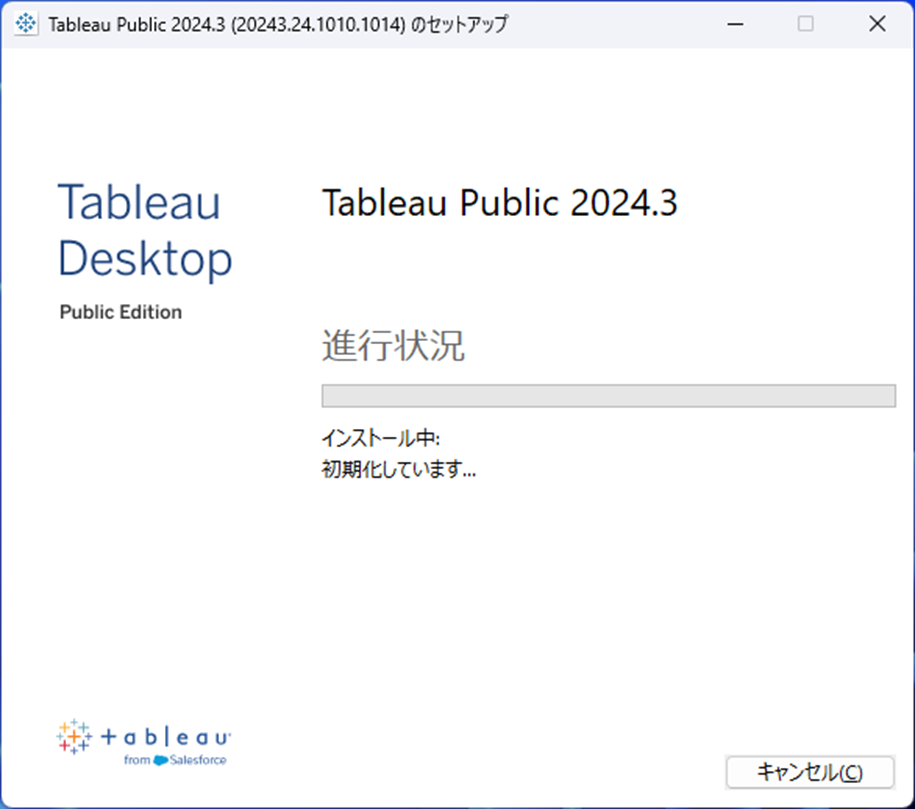This screenshot has height=809, width=915.
Task: Click the tableau from Salesforce logo
Action: (x=144, y=742)
